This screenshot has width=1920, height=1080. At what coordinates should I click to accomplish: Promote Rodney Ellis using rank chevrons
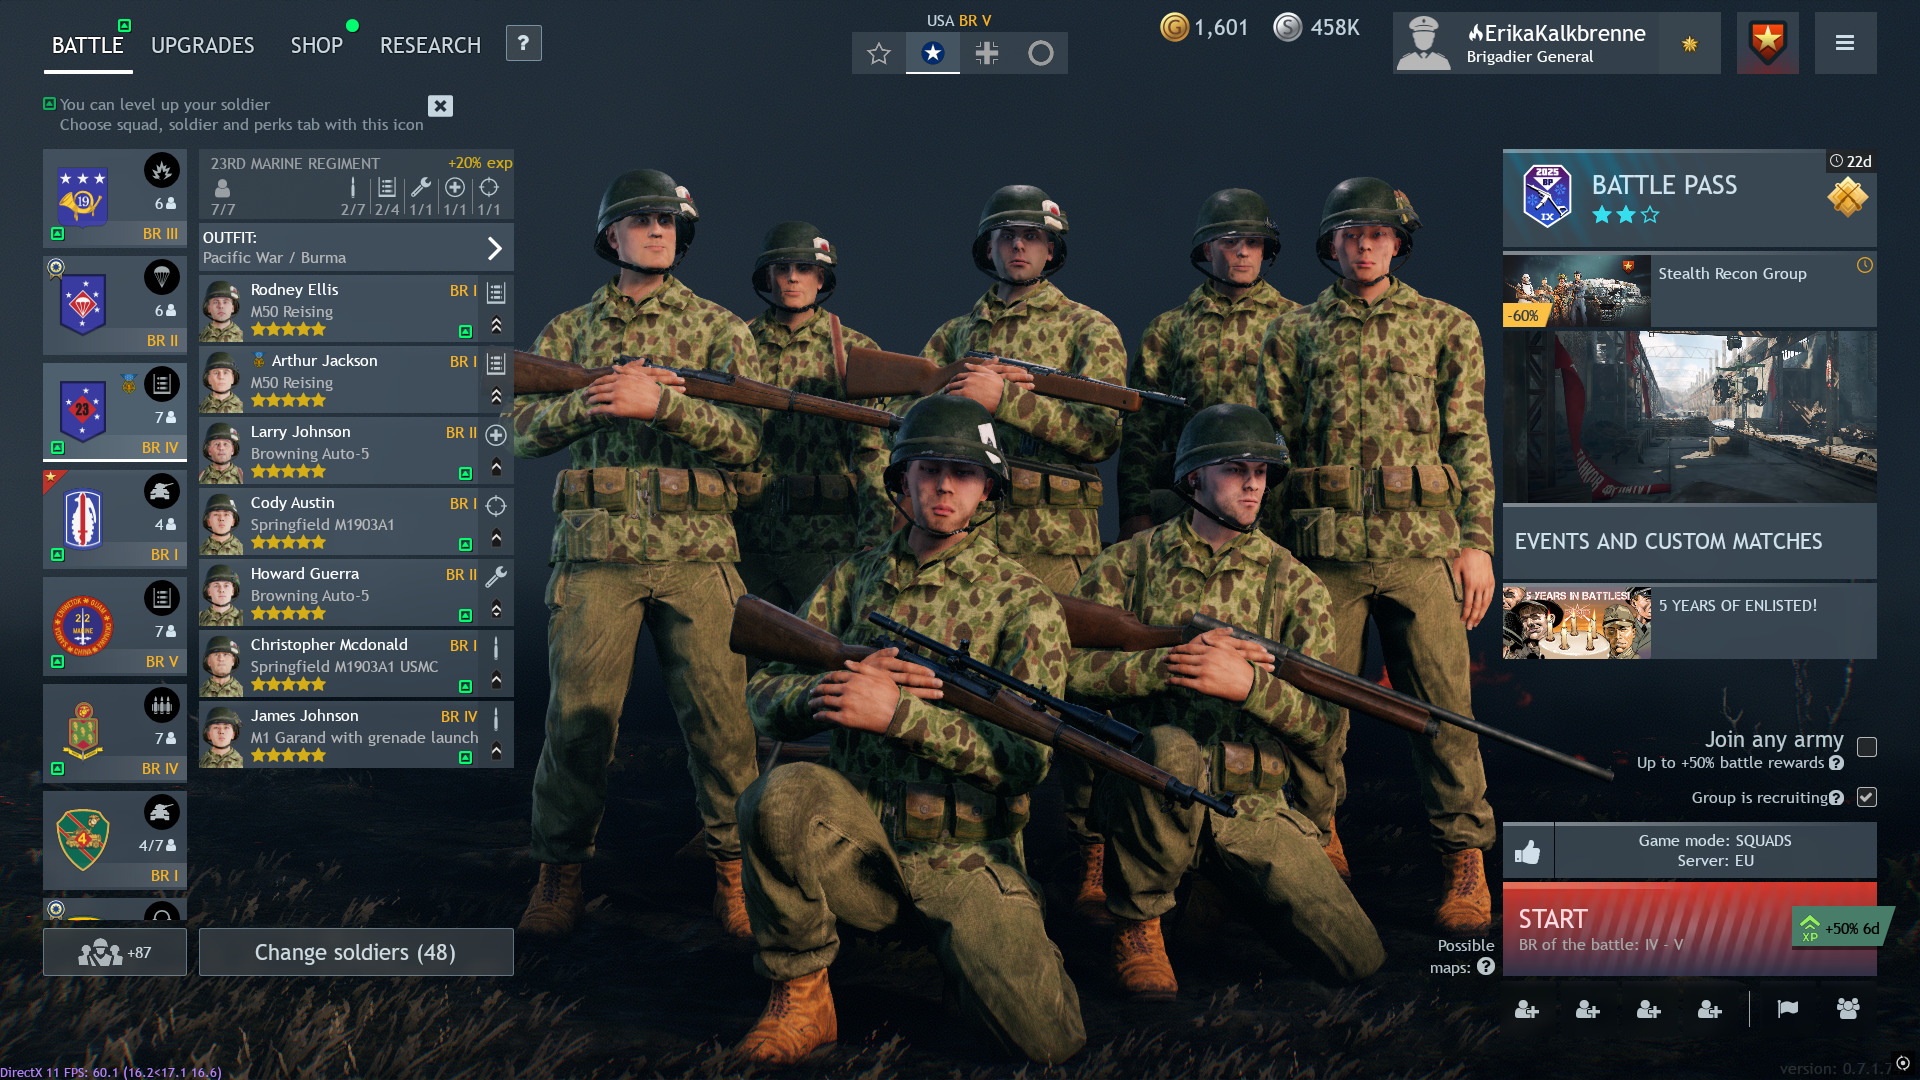pyautogui.click(x=496, y=325)
